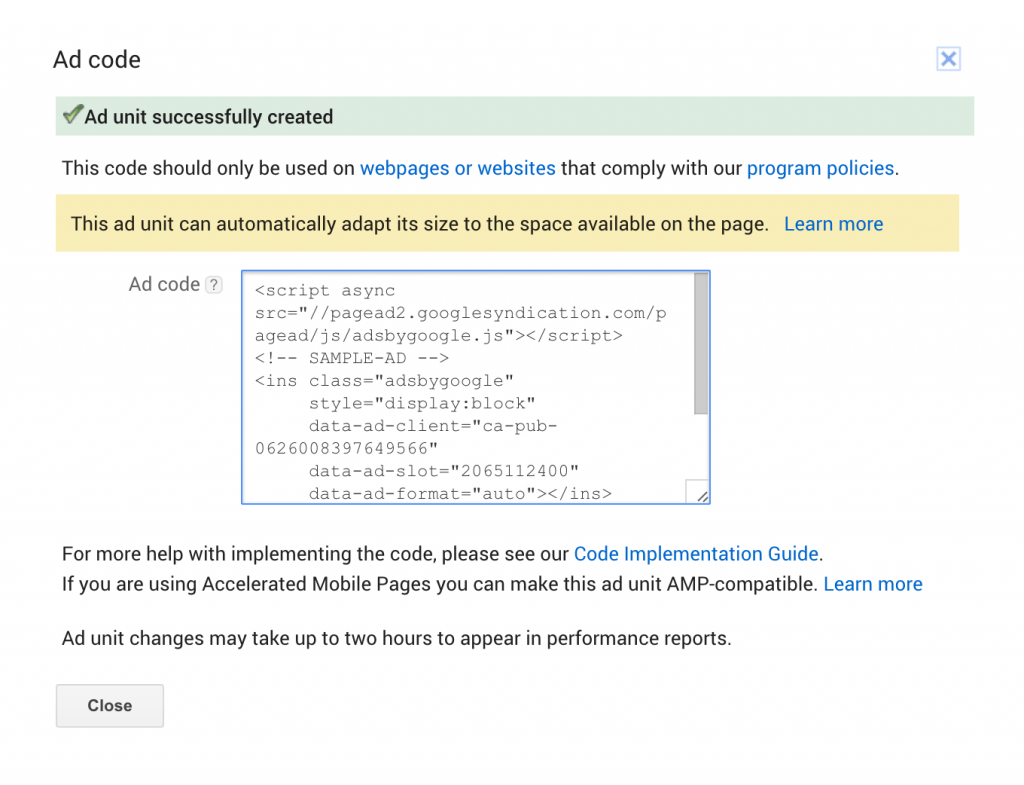1024x785 pixels.
Task: Open the Code Implementation Guide link
Action: [x=696, y=554]
